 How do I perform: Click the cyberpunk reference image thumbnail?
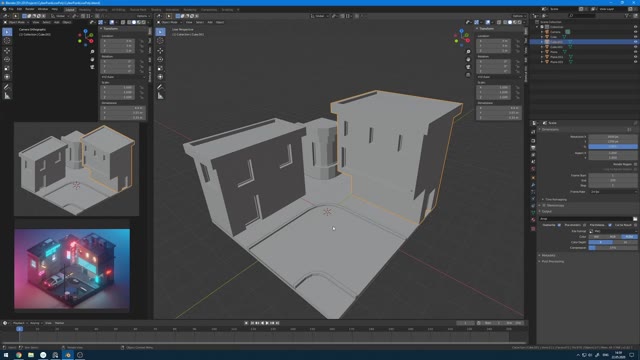pyautogui.click(x=72, y=269)
